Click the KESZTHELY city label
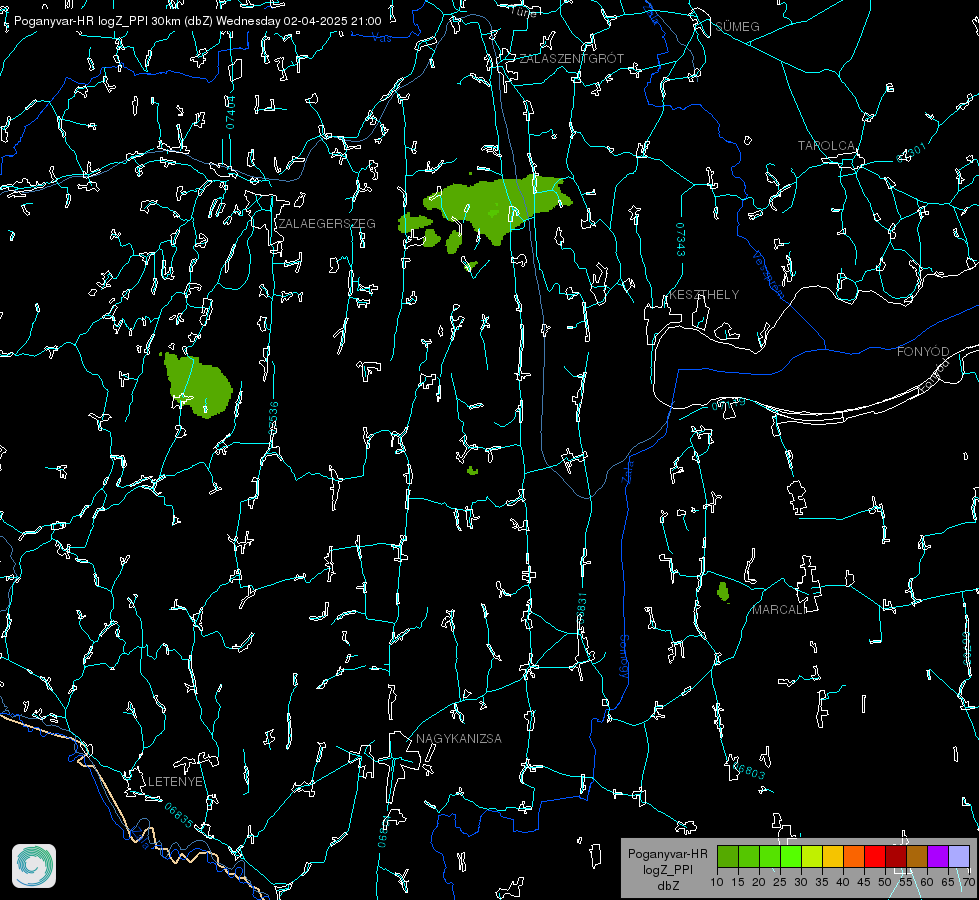 pyautogui.click(x=704, y=294)
